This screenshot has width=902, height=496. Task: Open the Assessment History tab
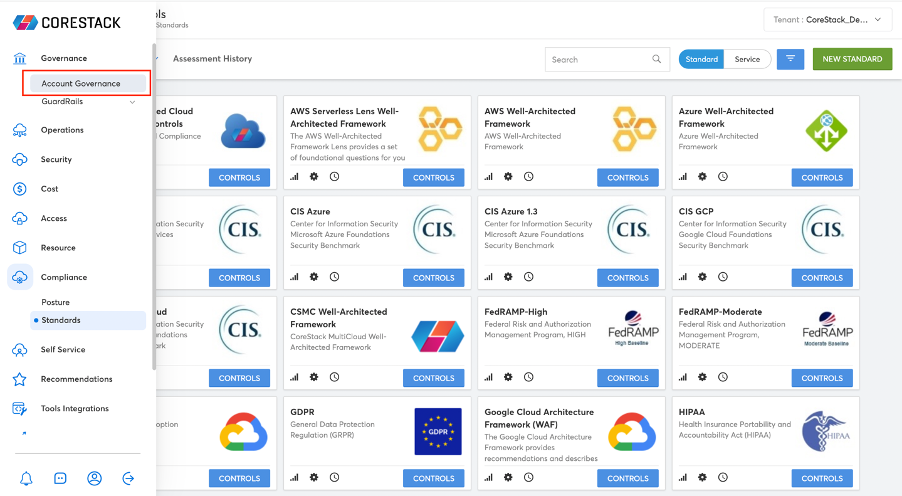[212, 59]
